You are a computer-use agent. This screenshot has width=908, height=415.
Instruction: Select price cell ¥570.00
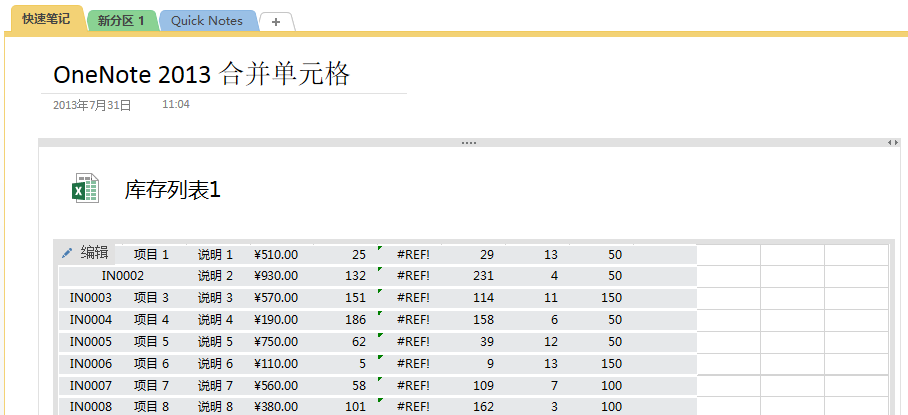(x=276, y=298)
